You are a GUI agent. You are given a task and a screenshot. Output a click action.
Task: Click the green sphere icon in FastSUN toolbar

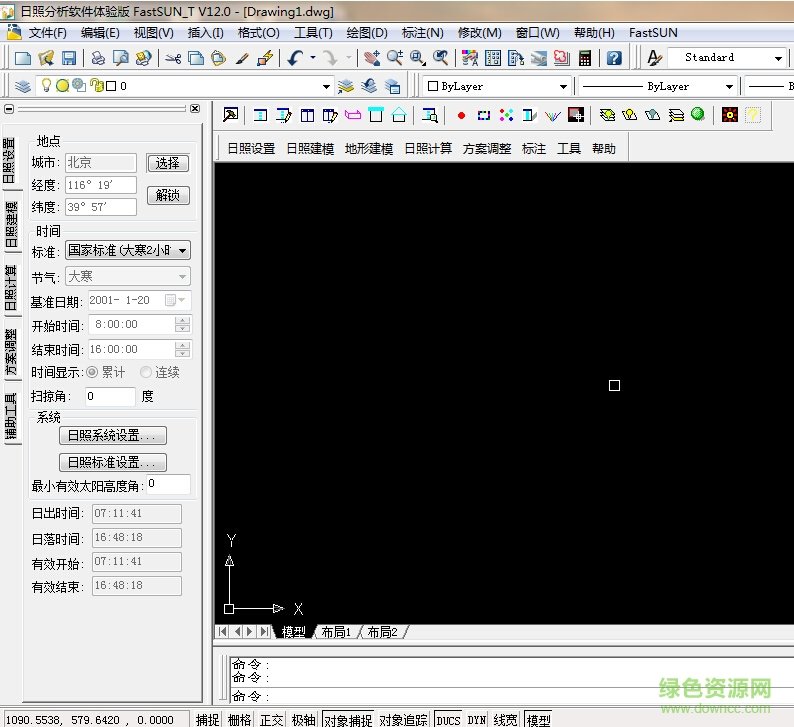pyautogui.click(x=697, y=115)
